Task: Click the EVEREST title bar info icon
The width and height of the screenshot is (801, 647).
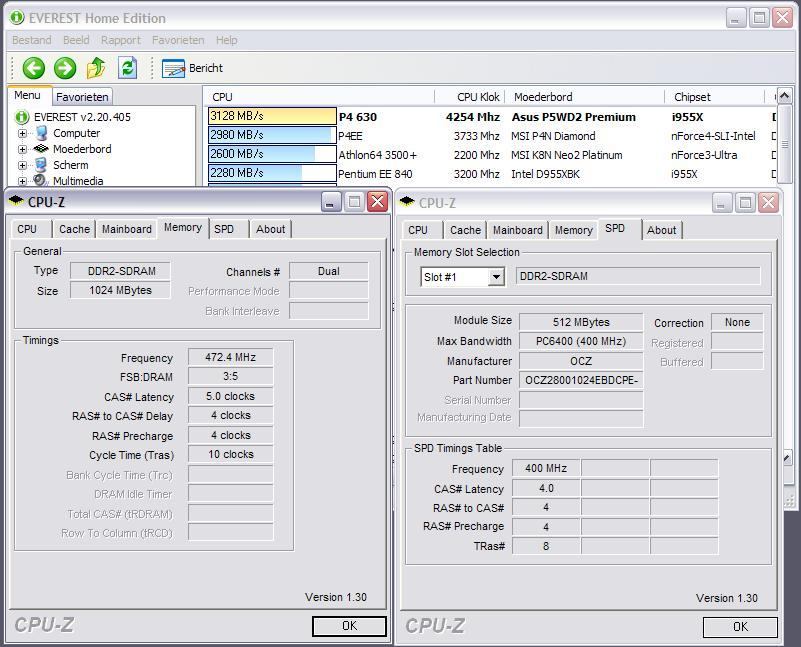Action: [17, 18]
